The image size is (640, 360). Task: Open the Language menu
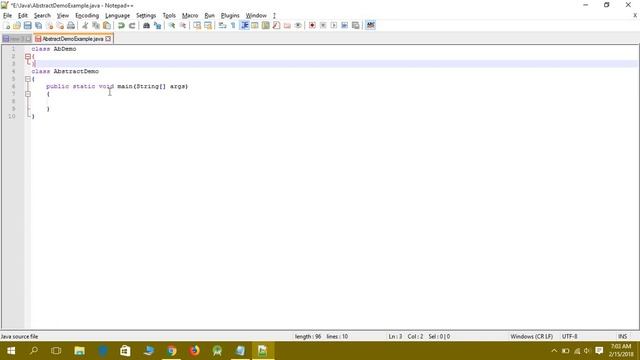(x=117, y=16)
